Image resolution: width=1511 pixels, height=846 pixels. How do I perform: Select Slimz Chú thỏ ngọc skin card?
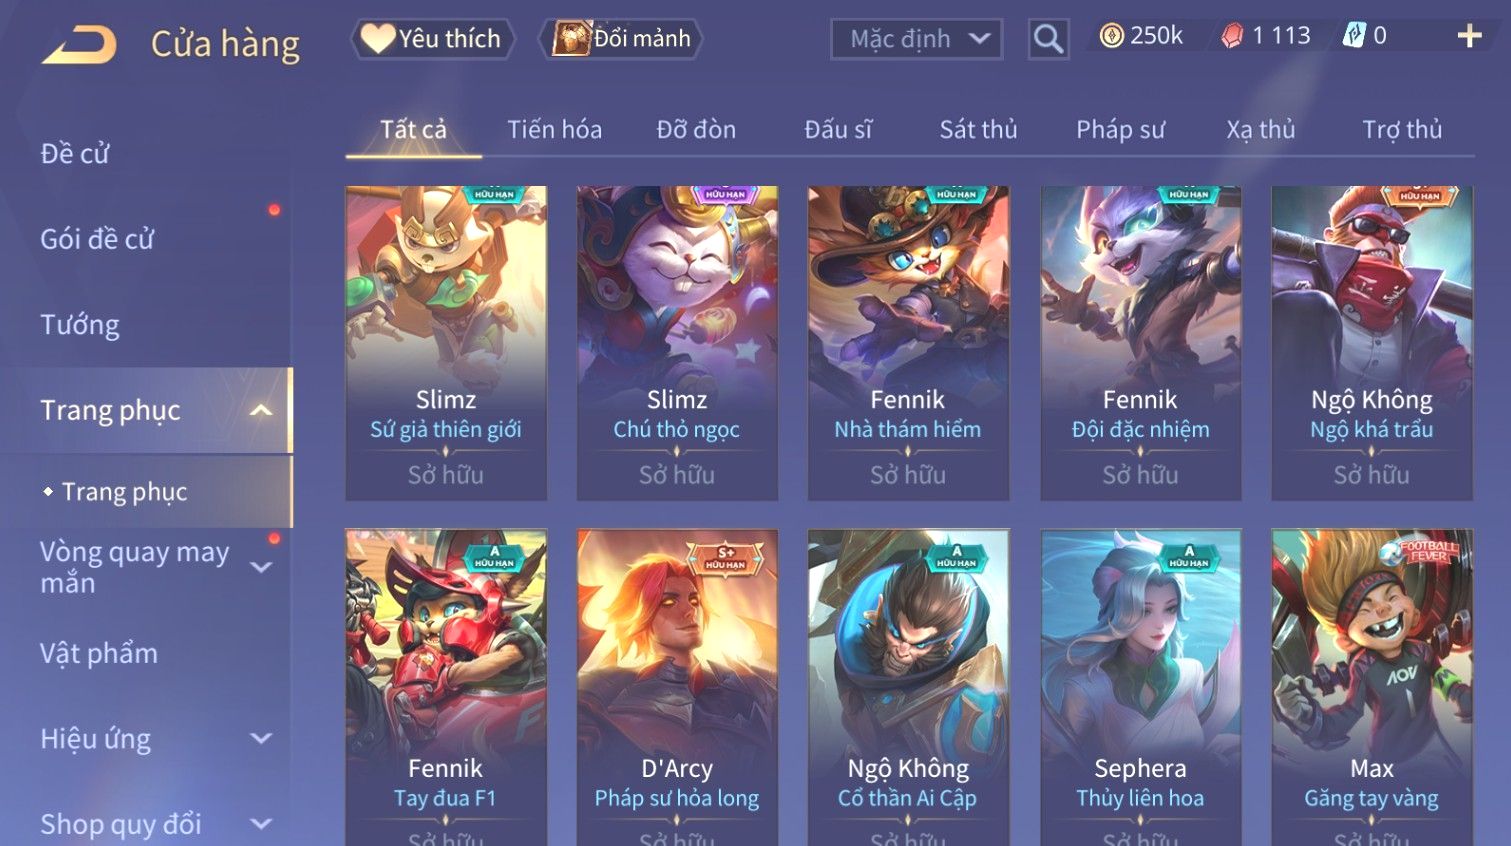point(677,343)
